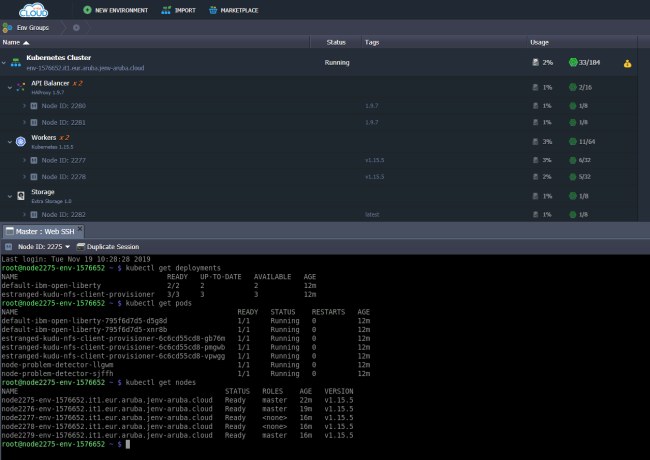Screen dimensions: 650x460
Task: Collapse the API Balancer layer
Action: pyautogui.click(x=9, y=87)
